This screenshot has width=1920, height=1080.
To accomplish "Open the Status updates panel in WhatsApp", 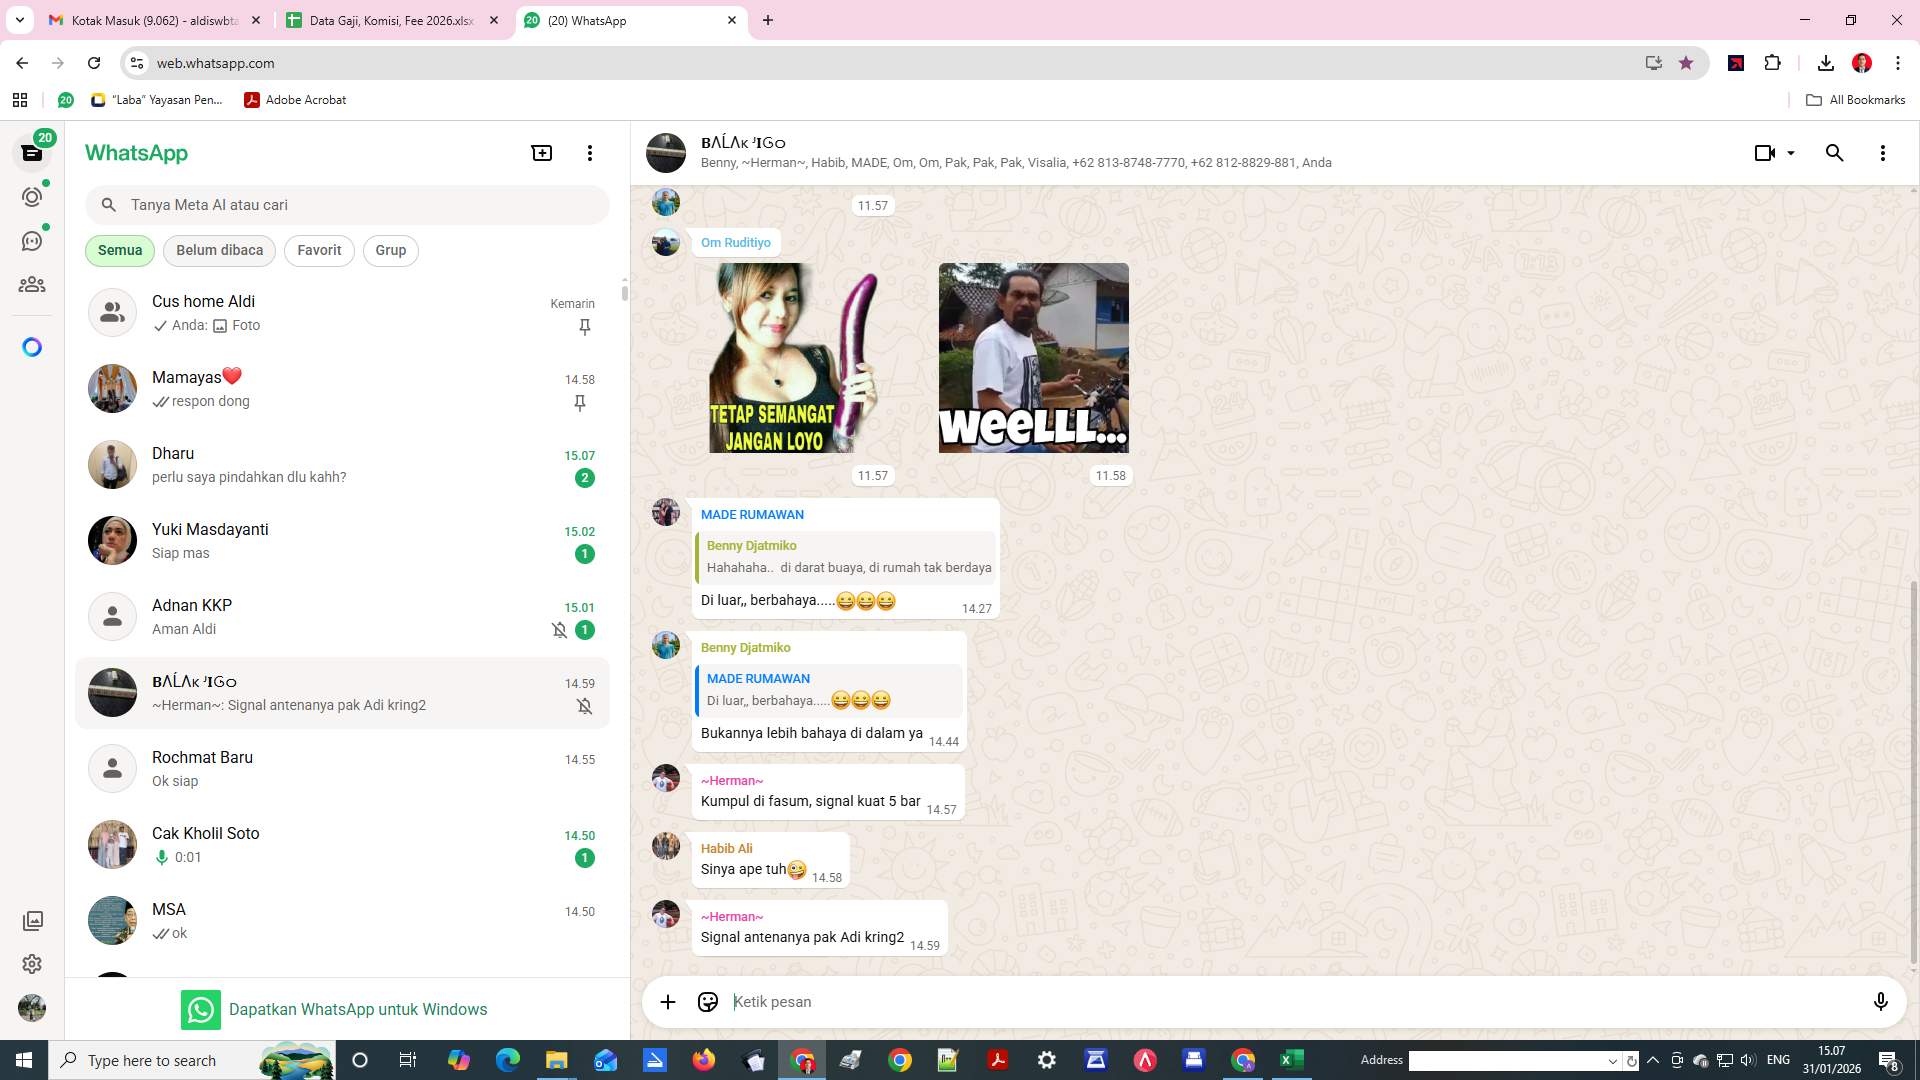I will [32, 197].
